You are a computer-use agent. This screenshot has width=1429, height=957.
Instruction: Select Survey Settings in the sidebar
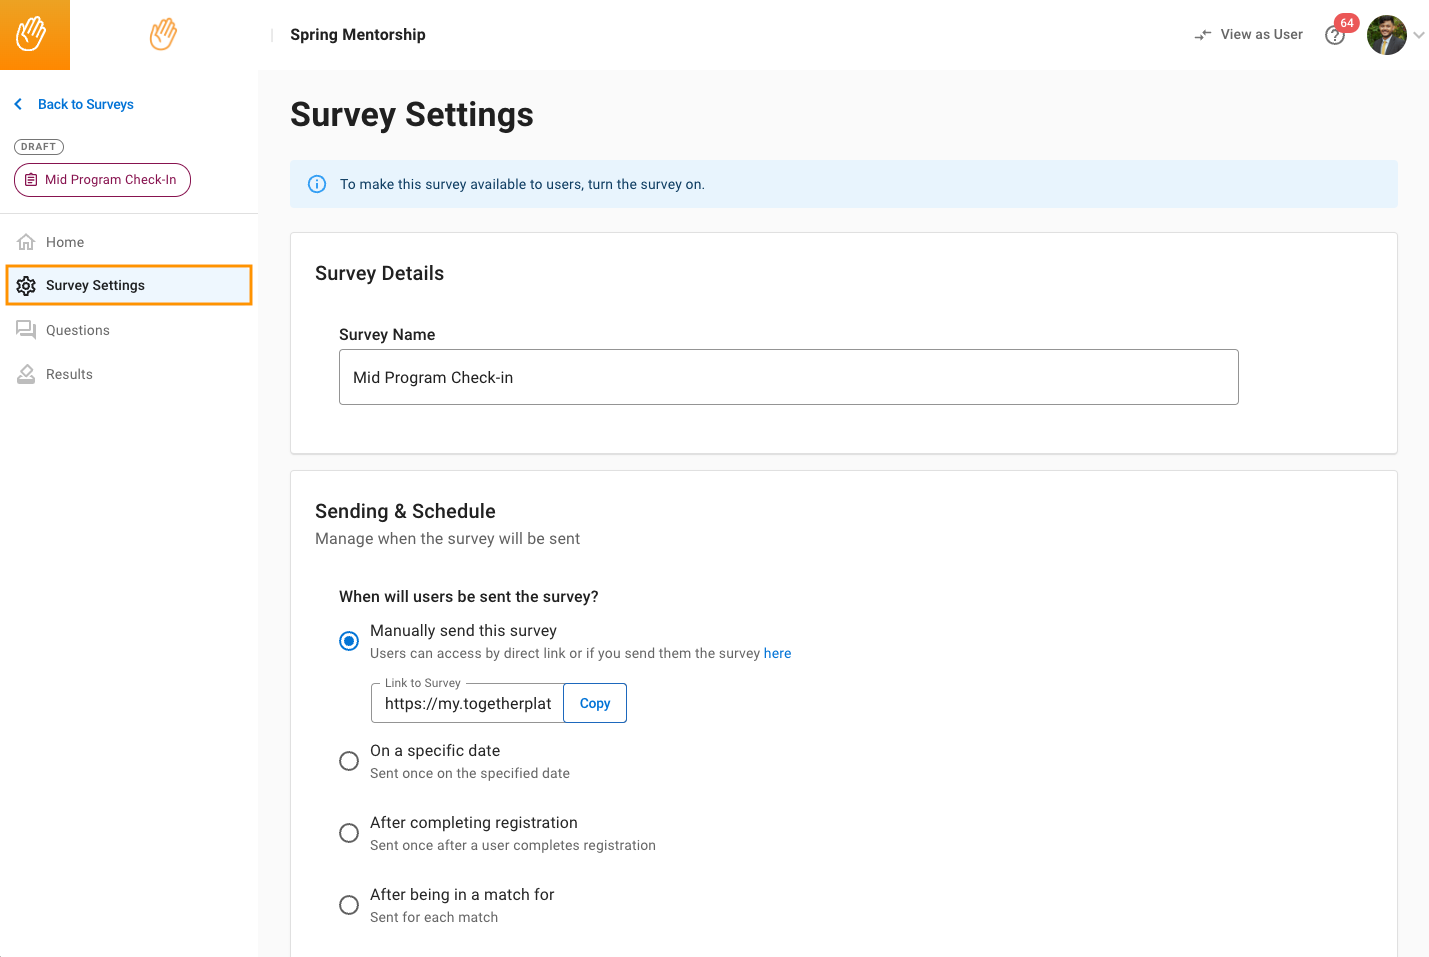pyautogui.click(x=95, y=285)
